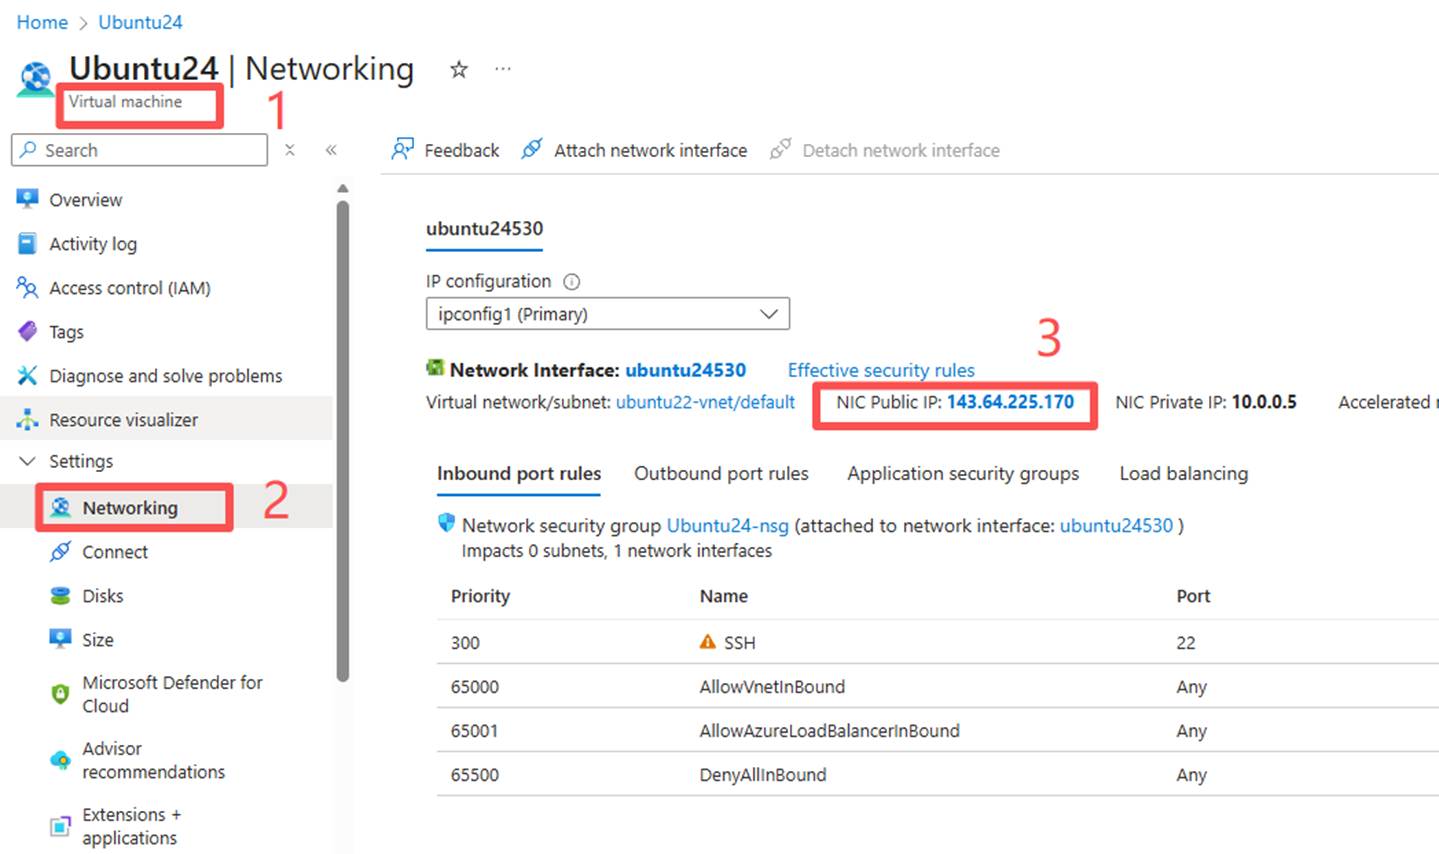Open the Load balancing tab
This screenshot has width=1439, height=854.
click(1183, 474)
